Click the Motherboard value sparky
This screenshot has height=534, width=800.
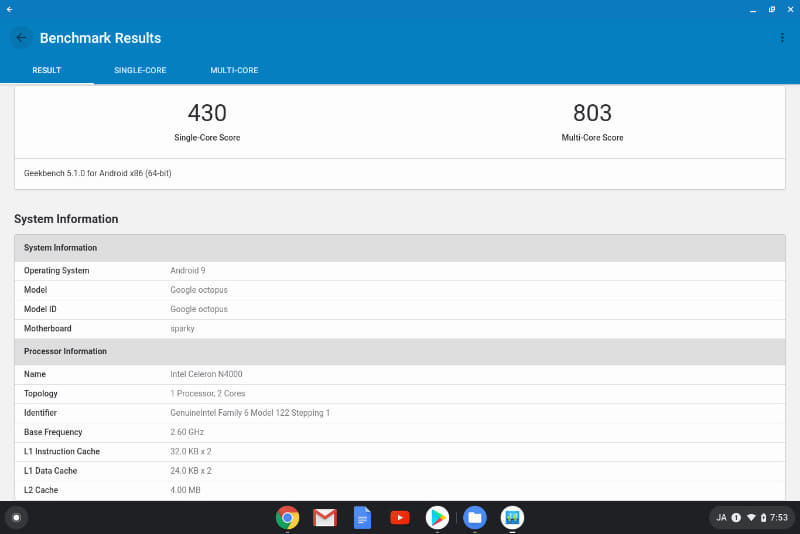182,328
